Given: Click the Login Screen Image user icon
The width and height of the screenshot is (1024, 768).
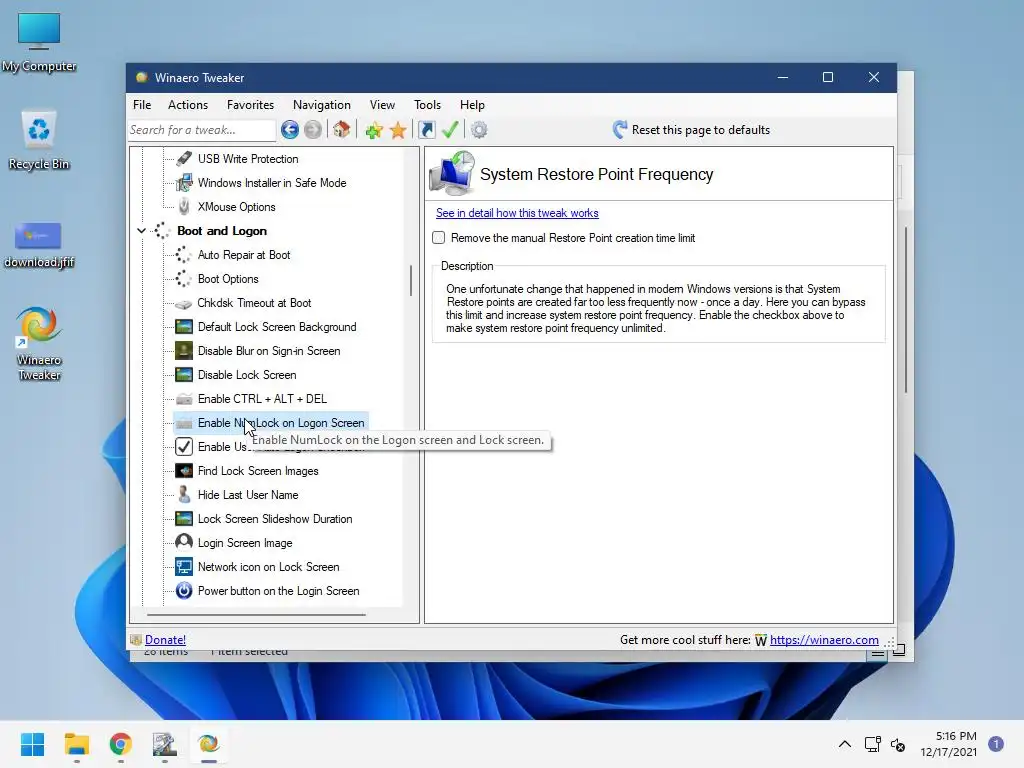Looking at the screenshot, I should tap(184, 543).
